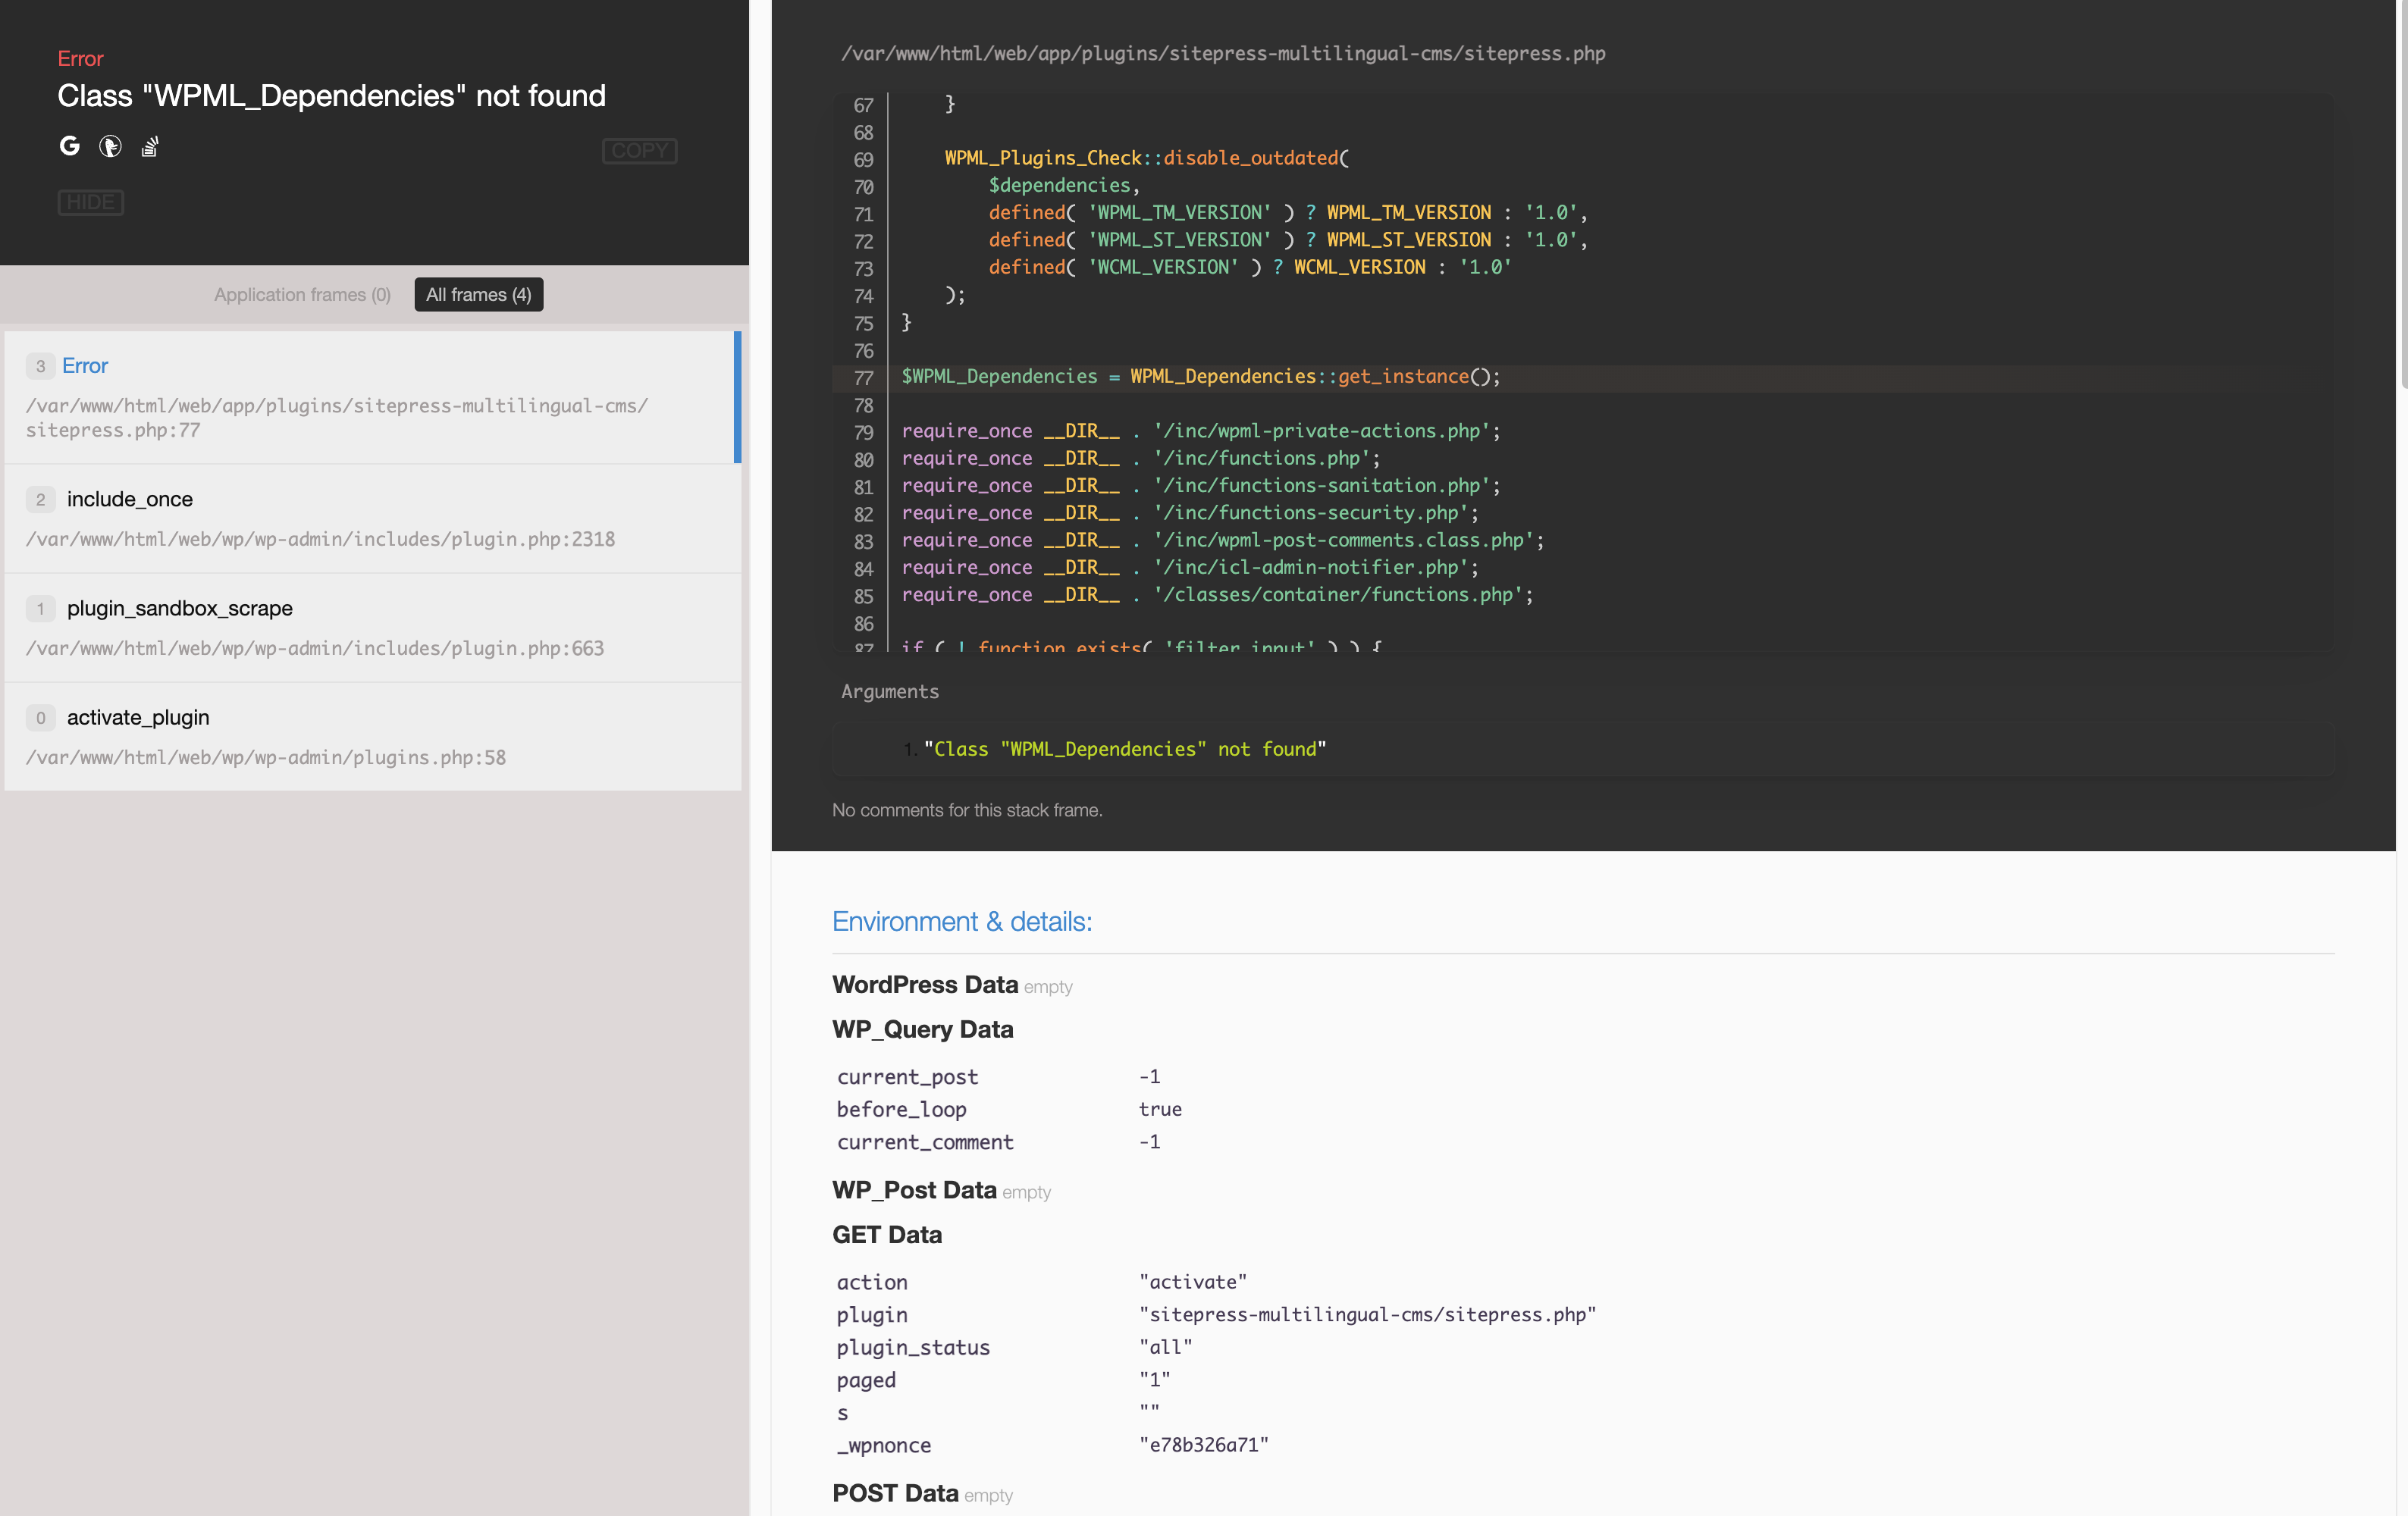Click the current_post row value
This screenshot has height=1516, width=2408.
point(1149,1076)
